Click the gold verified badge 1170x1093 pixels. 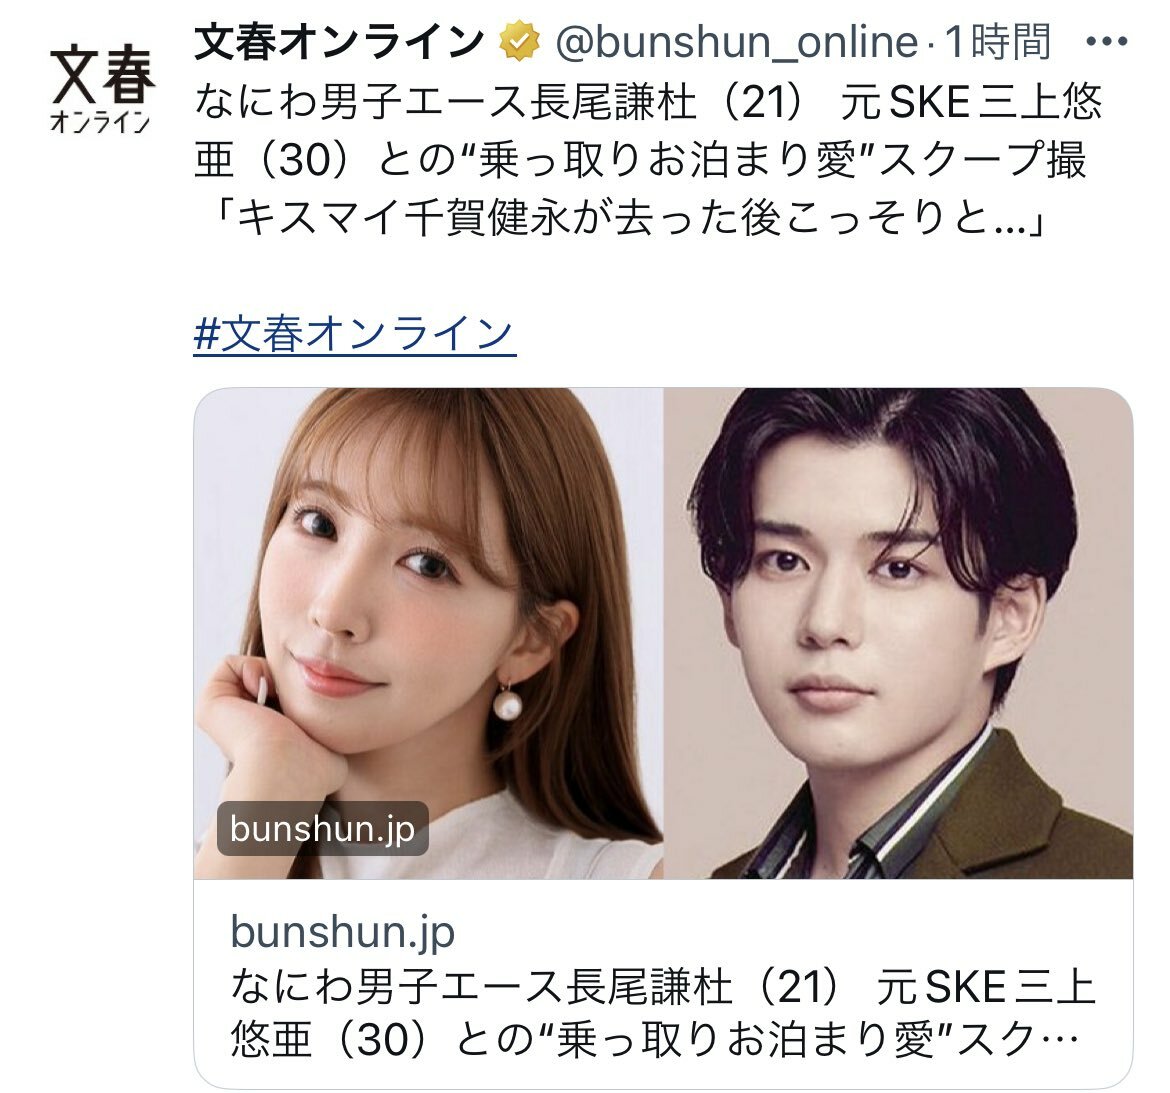tap(520, 41)
